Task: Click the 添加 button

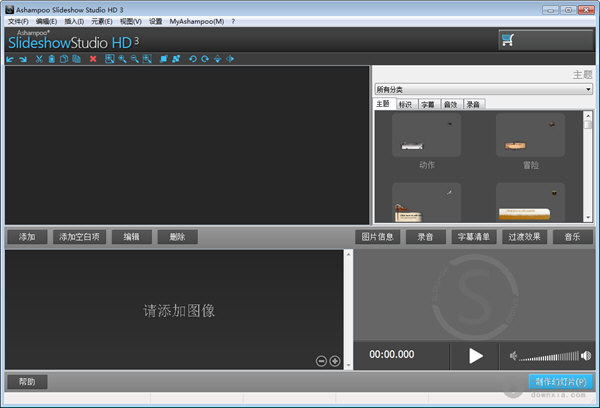Action: coord(27,237)
